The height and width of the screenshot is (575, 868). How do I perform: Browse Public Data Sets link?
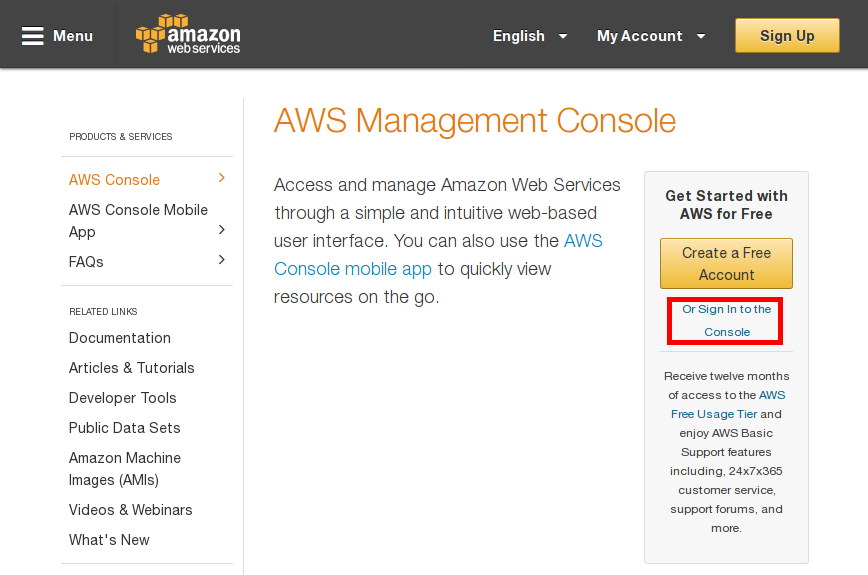[x=125, y=428]
